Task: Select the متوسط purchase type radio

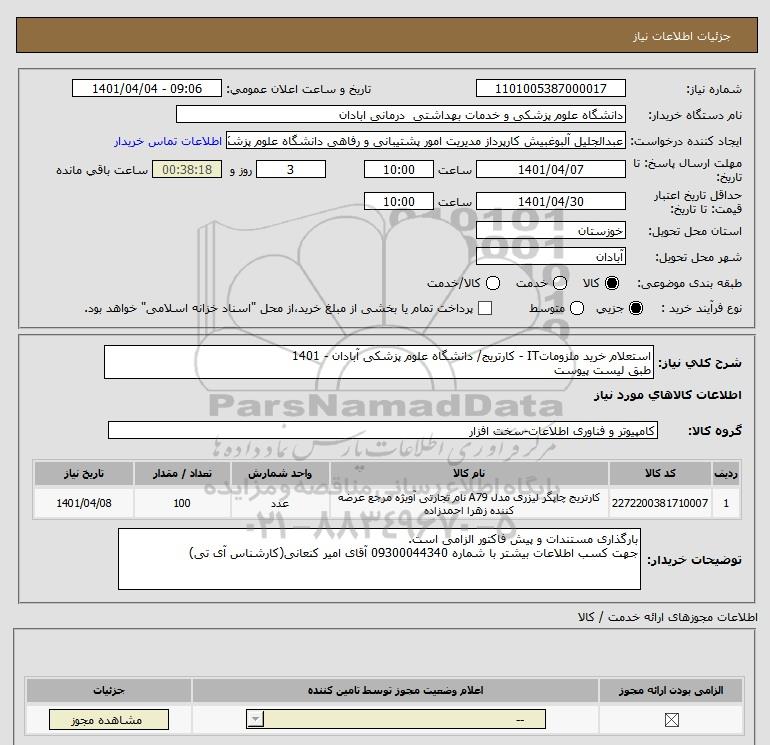Action: [x=577, y=308]
